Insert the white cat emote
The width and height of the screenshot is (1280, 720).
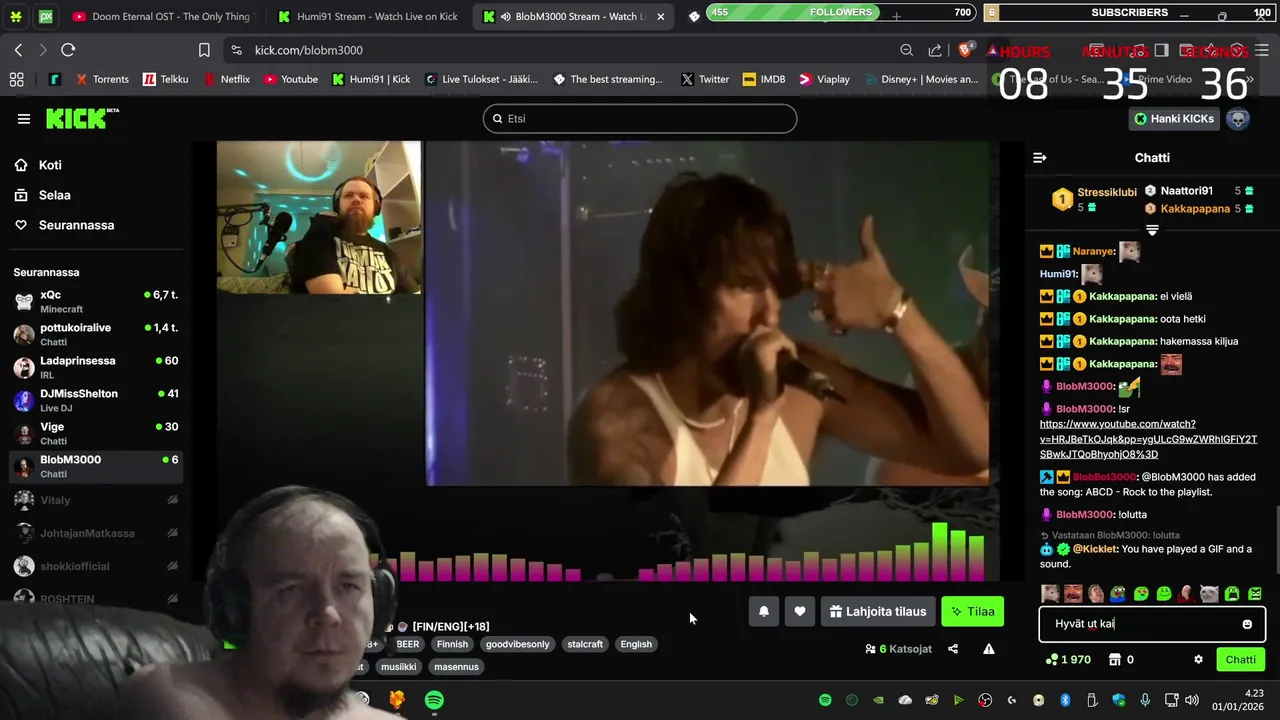pyautogui.click(x=1209, y=594)
